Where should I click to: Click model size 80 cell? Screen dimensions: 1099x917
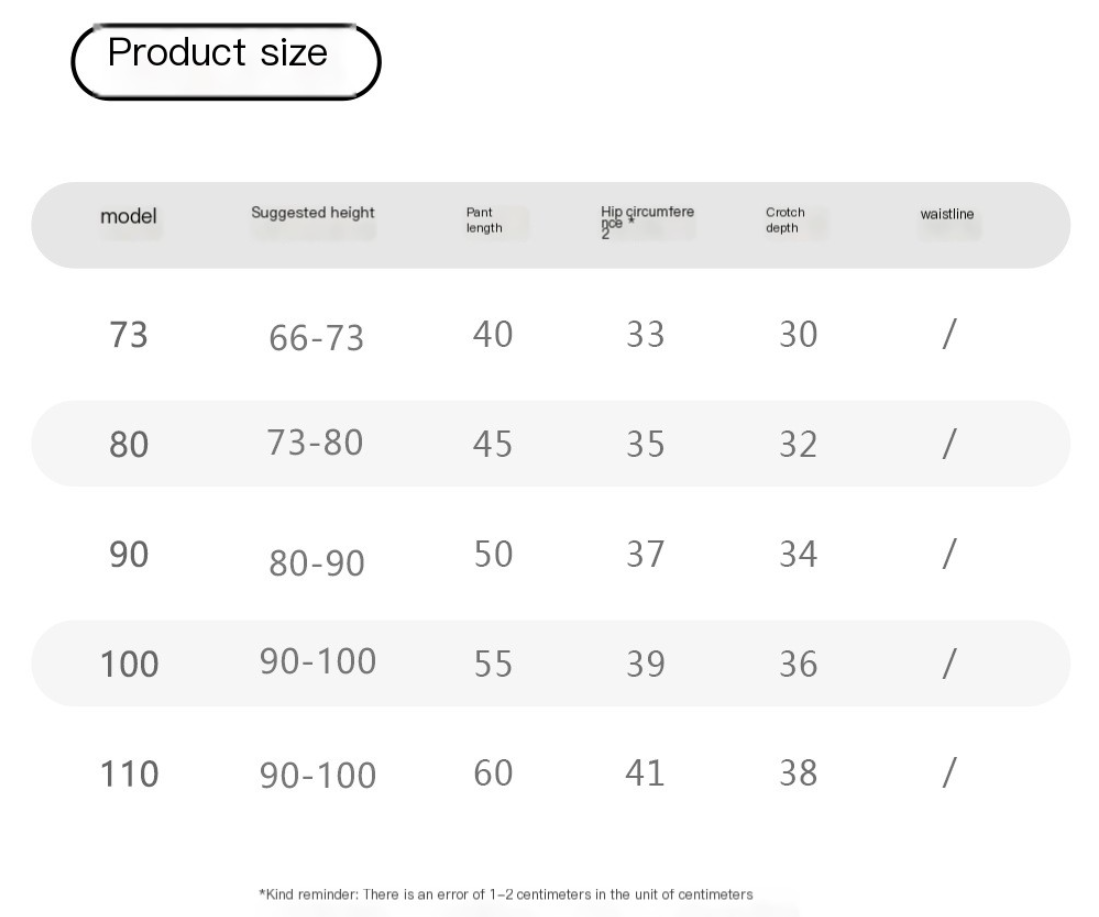[128, 444]
